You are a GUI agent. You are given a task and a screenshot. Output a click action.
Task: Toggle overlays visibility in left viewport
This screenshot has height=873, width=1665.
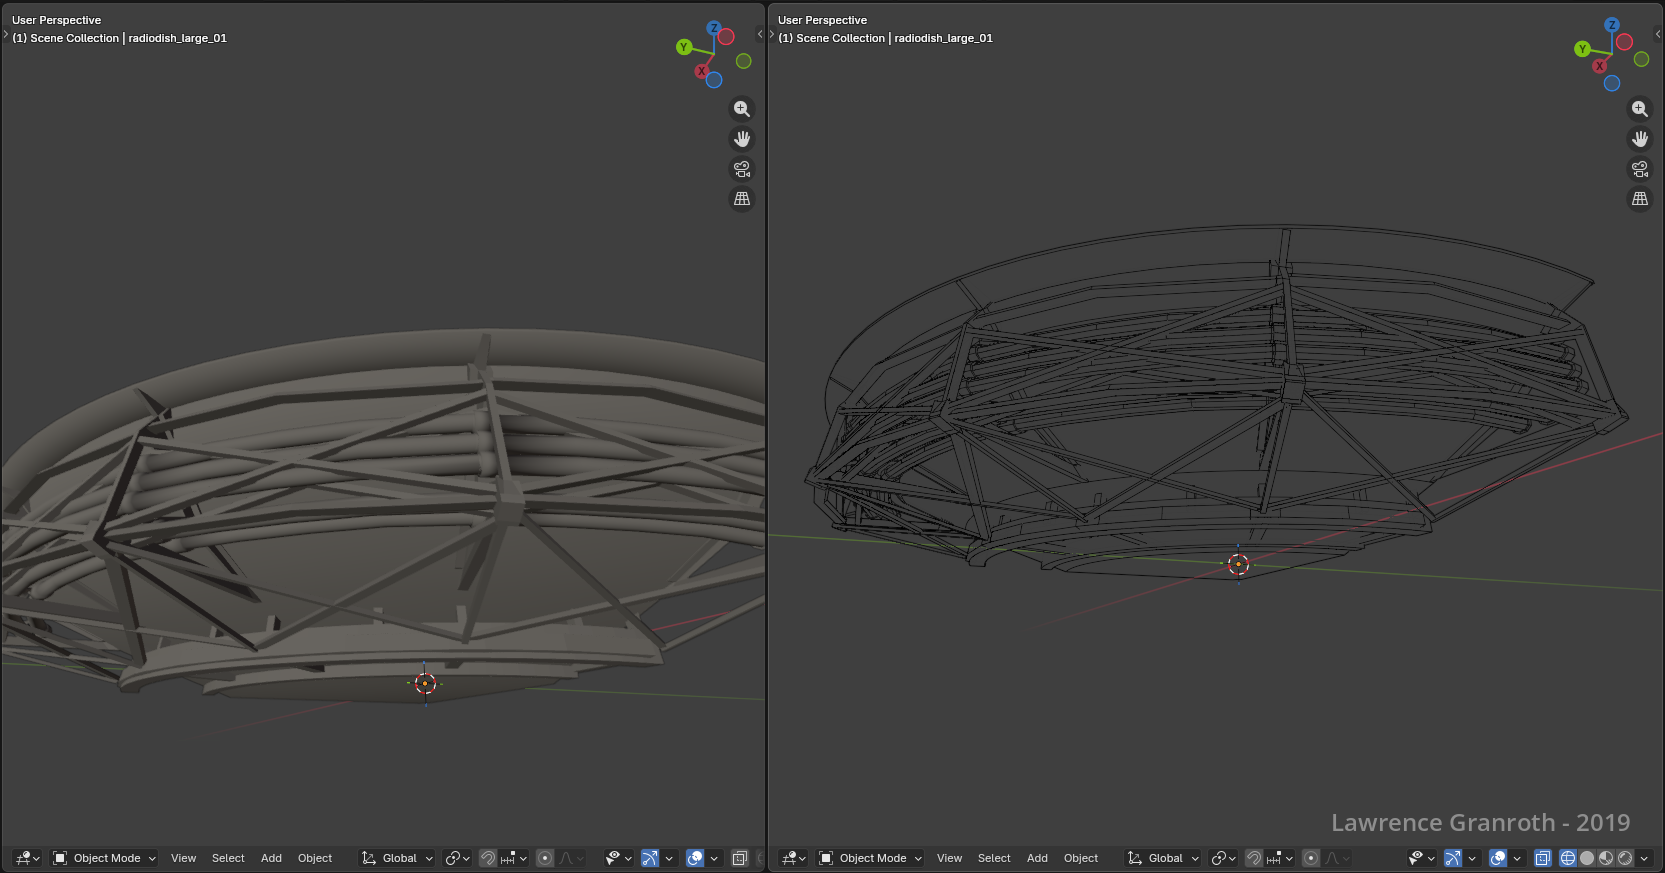[x=695, y=858]
